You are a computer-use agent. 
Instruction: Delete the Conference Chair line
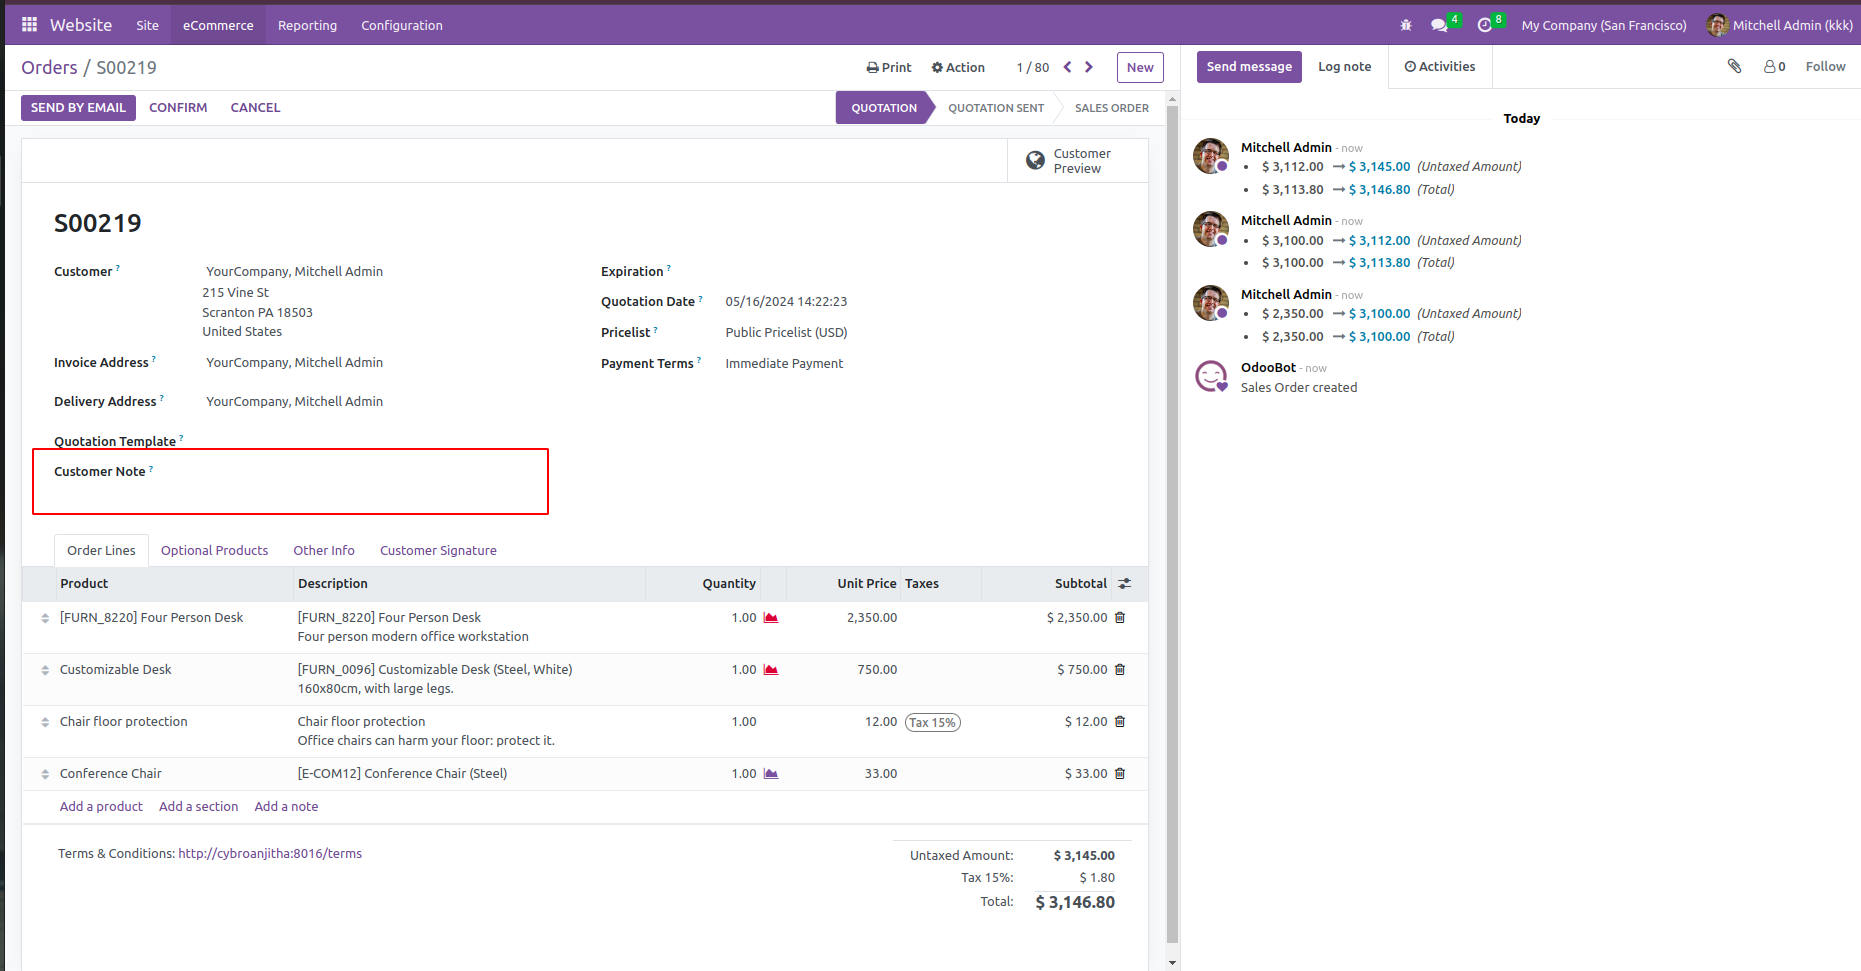(1120, 774)
